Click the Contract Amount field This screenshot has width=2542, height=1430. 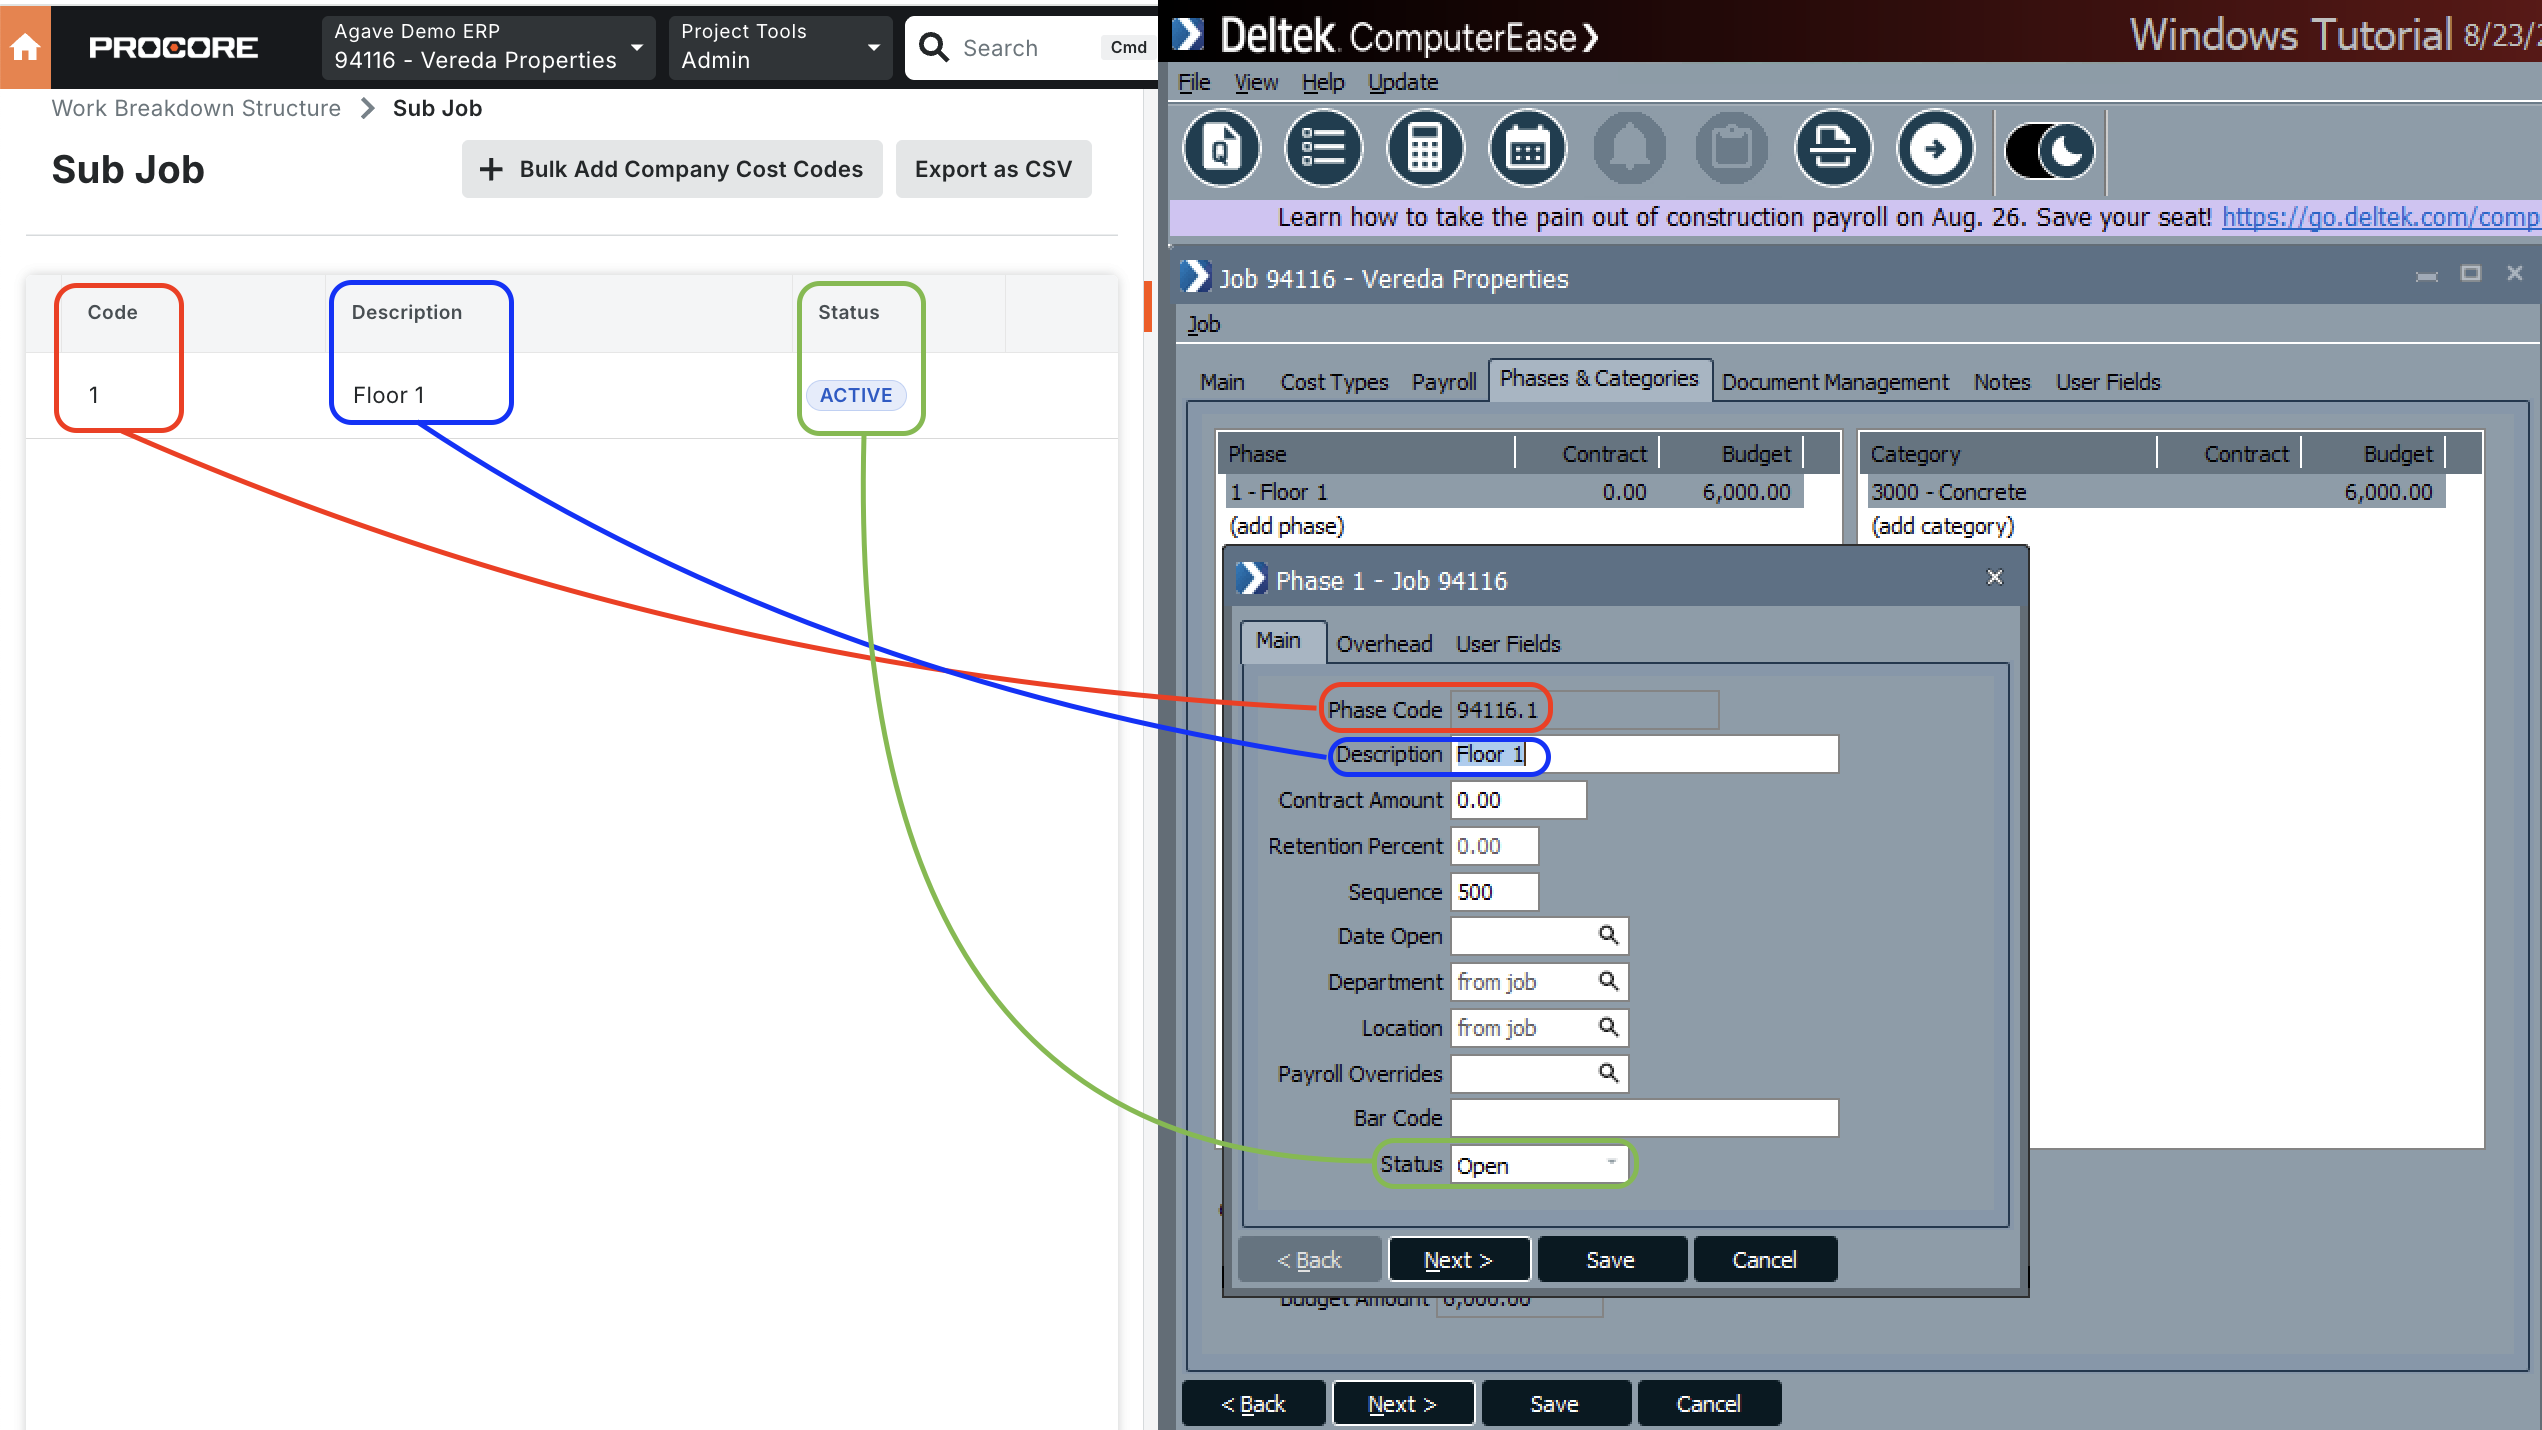tap(1518, 800)
